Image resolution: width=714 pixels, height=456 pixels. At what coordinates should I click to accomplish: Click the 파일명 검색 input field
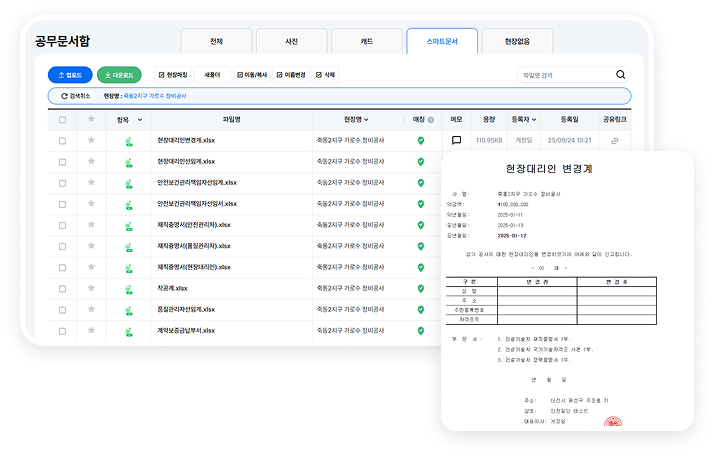[565, 74]
